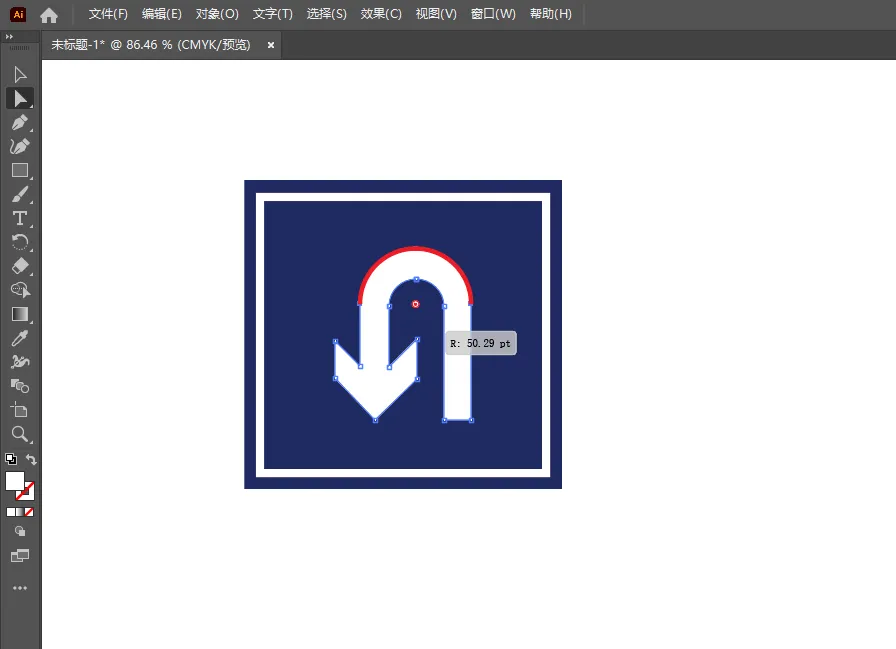Select the Rectangle tool

pos(20,170)
